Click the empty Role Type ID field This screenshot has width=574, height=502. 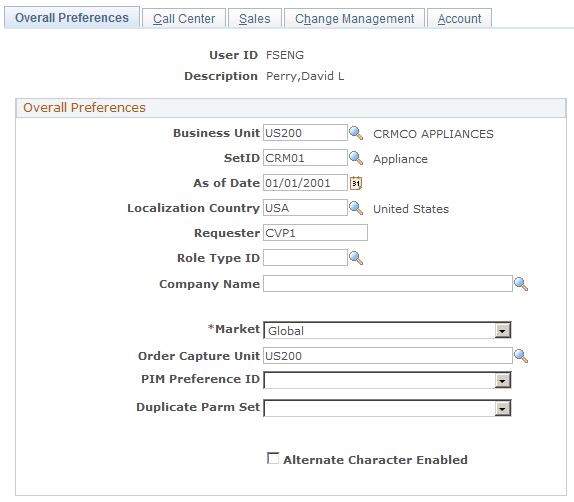305,258
